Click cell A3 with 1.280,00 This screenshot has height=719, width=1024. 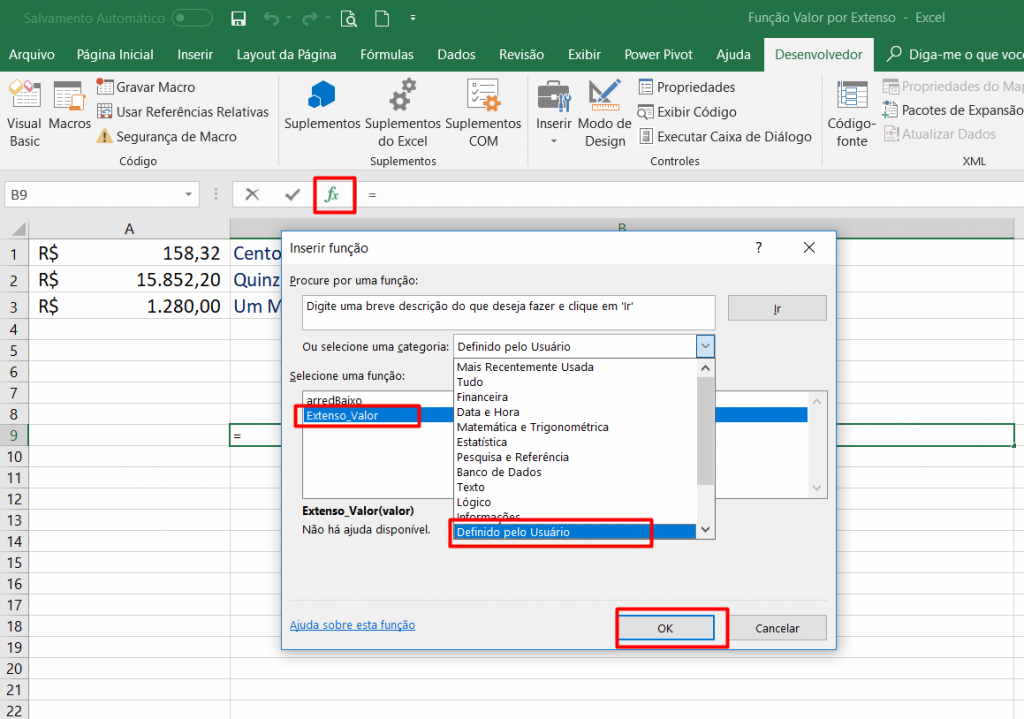click(x=129, y=306)
